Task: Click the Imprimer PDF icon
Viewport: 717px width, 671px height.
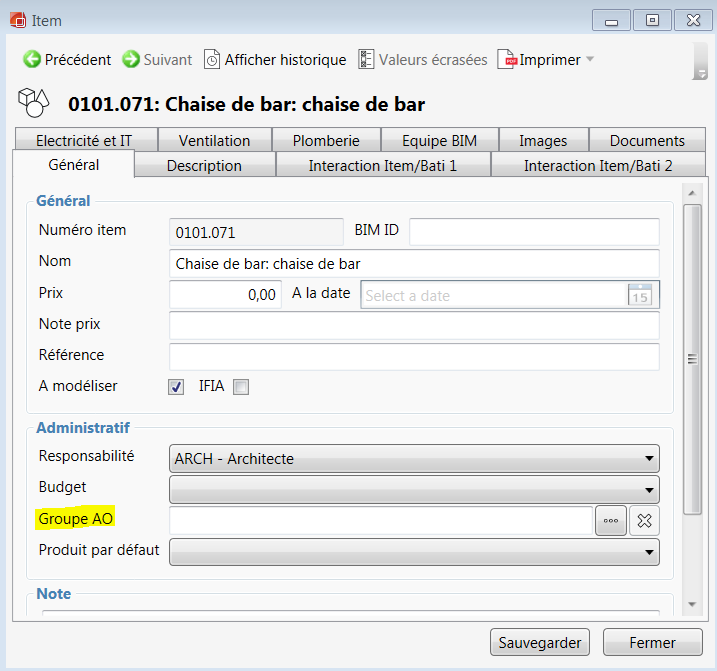Action: (x=508, y=60)
